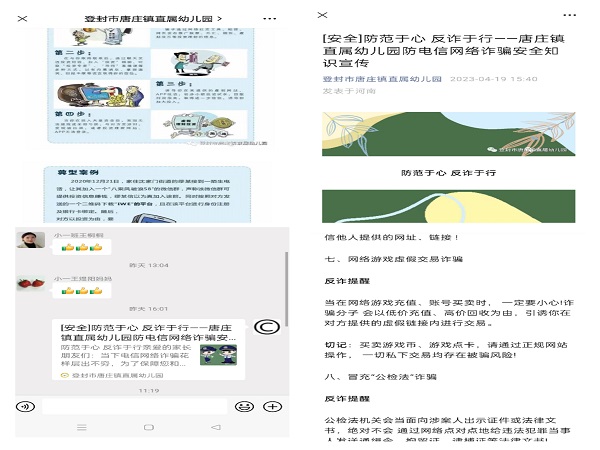The width and height of the screenshot is (600, 450).
Task: Click timestamp 11:19 in chat
Action: click(149, 391)
